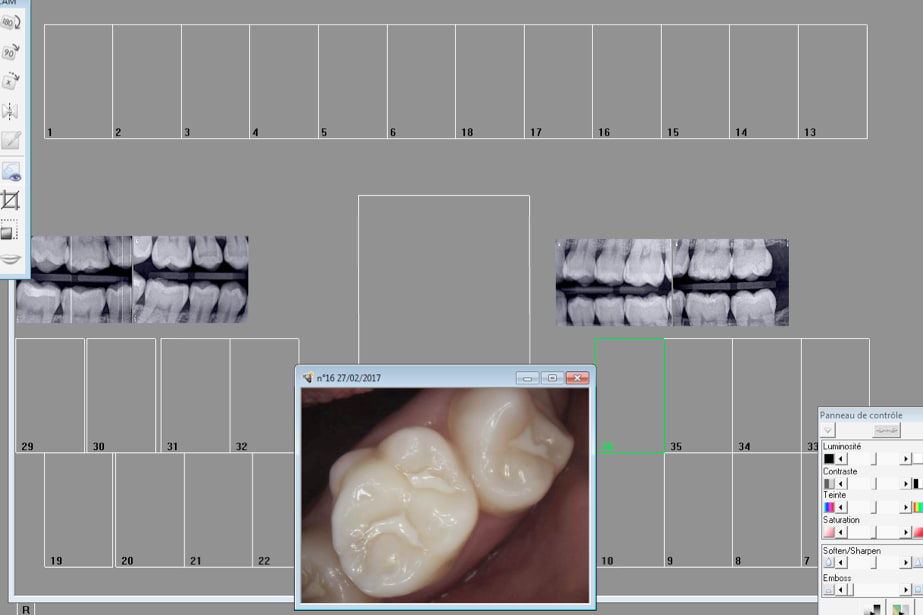Screen dimensions: 923x615
Task: Click the left arrow of Luminosité slider
Action: 841,458
